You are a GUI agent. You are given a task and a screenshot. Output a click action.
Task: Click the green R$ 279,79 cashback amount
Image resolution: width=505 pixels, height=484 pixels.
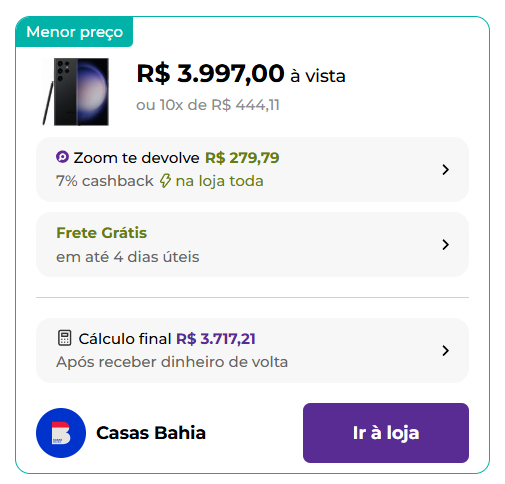point(242,158)
